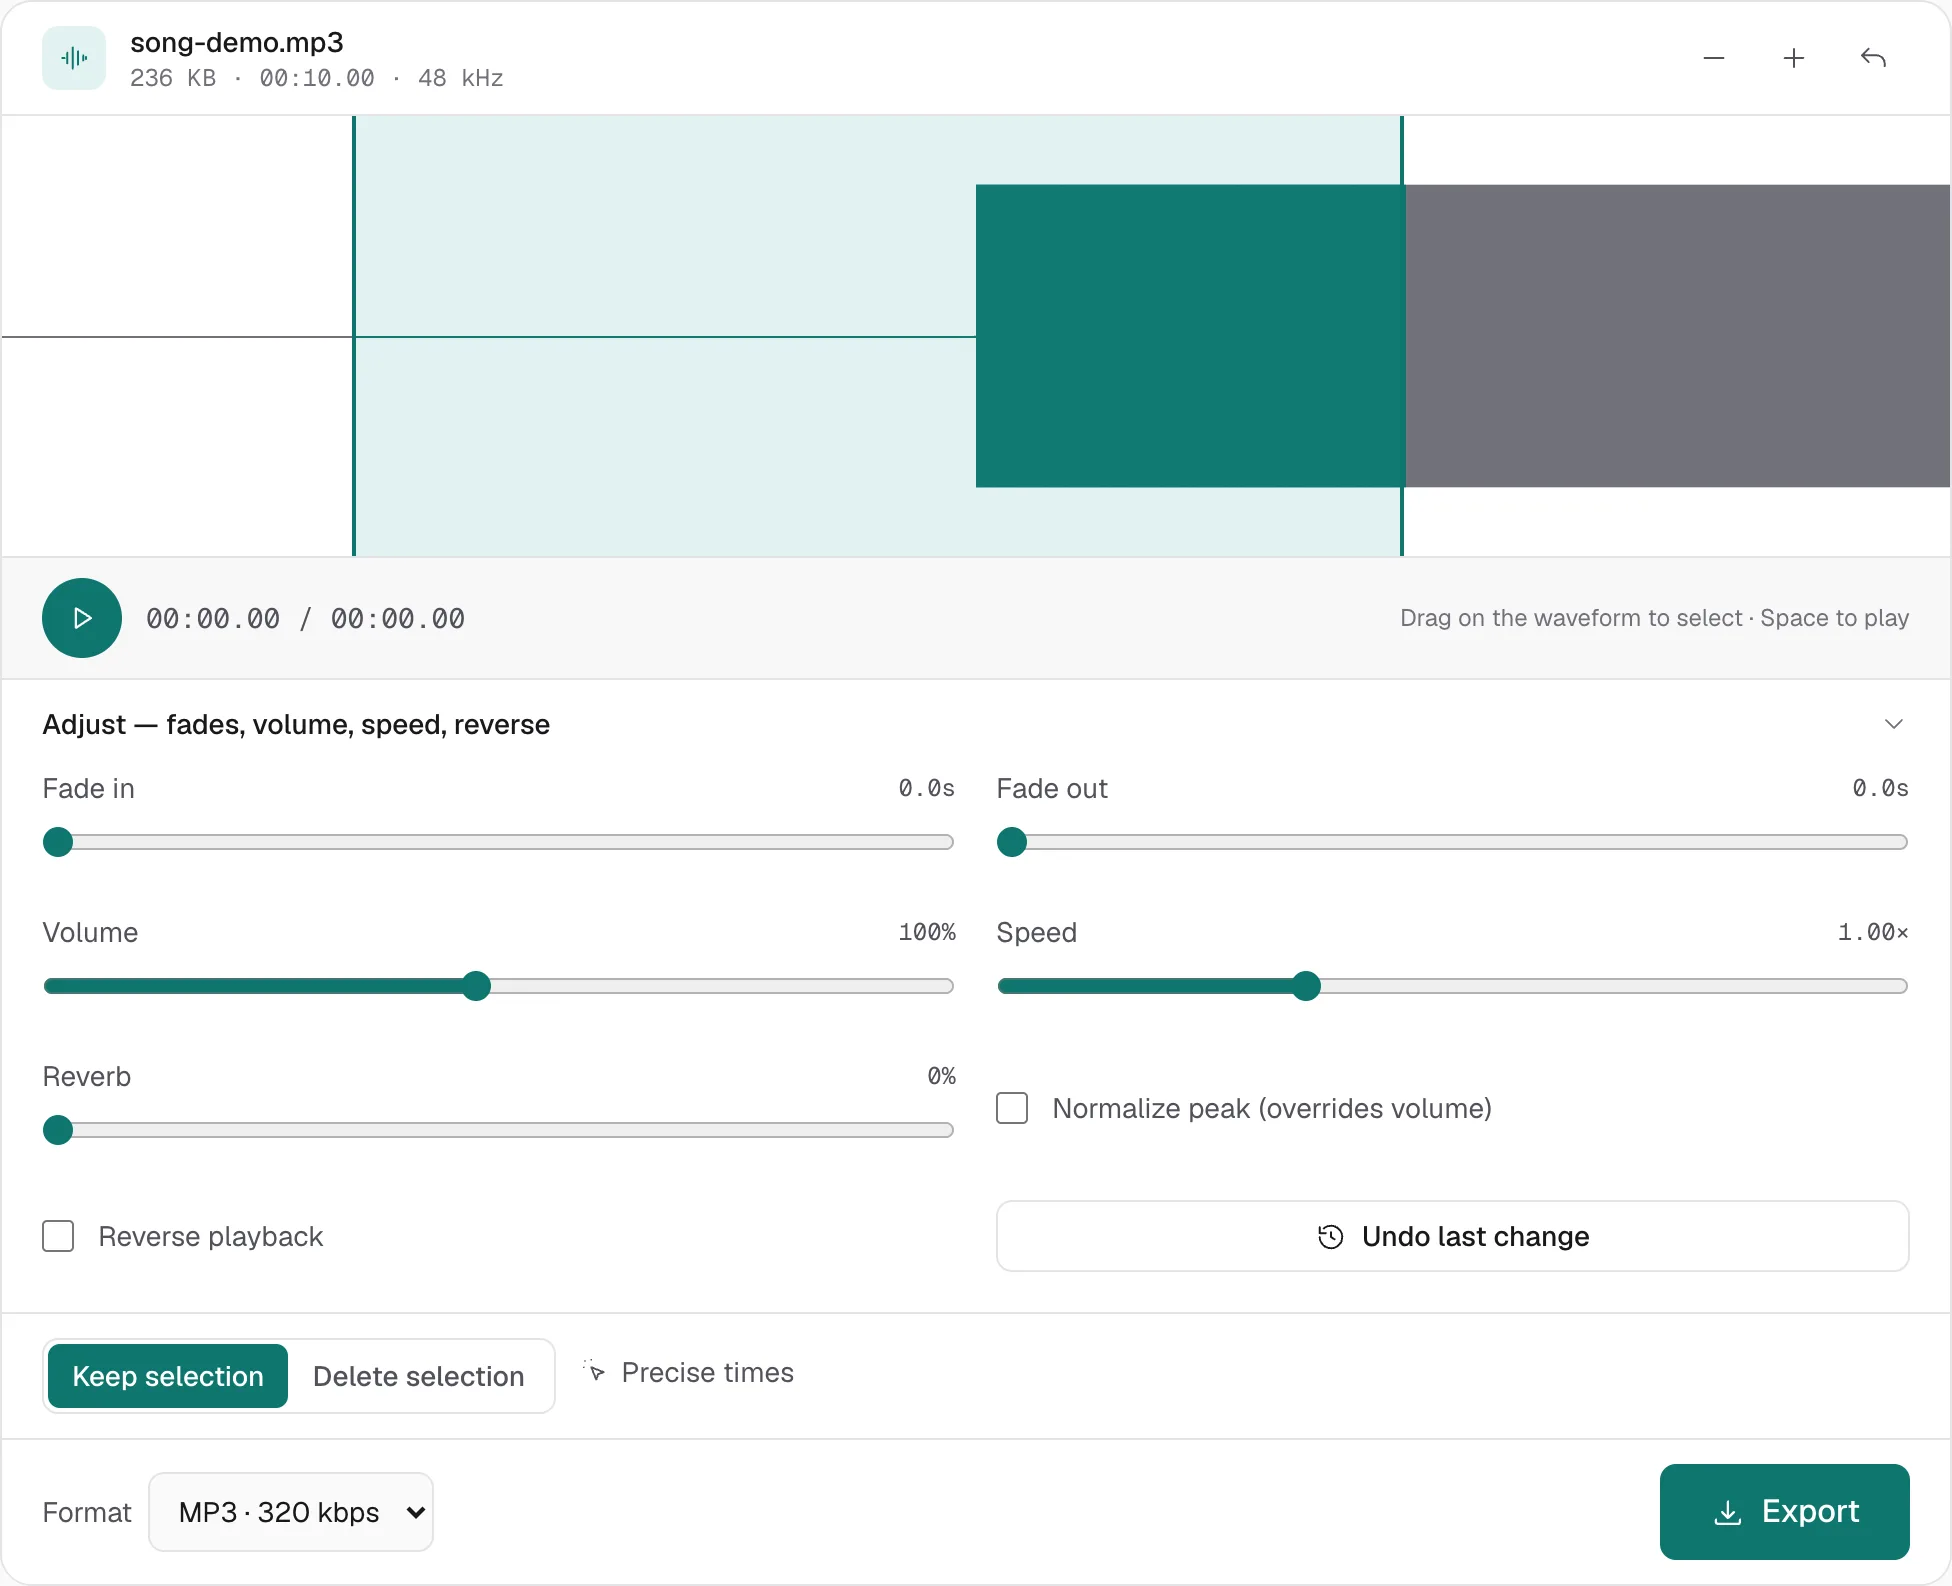This screenshot has width=1952, height=1586.
Task: Click the Fade out slider thumb
Action: click(1012, 842)
